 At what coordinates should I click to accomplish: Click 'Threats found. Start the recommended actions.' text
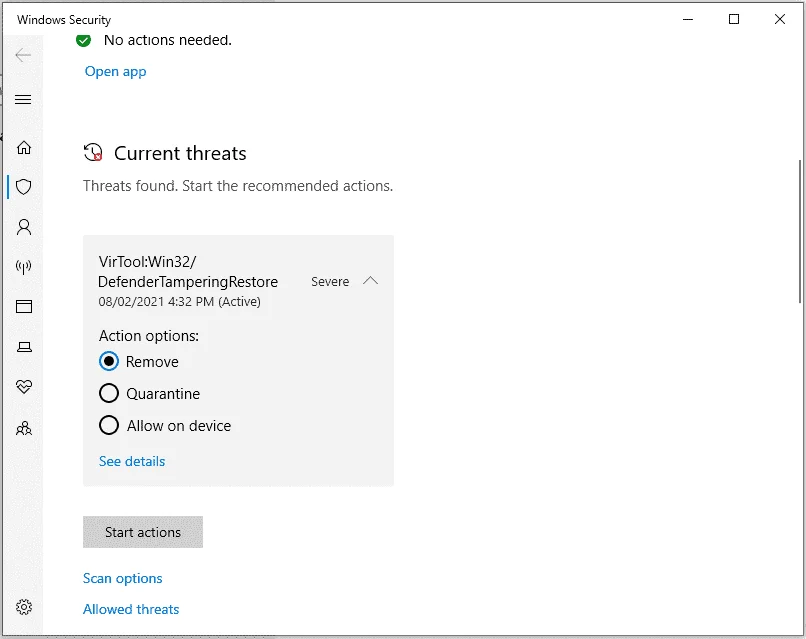238,186
